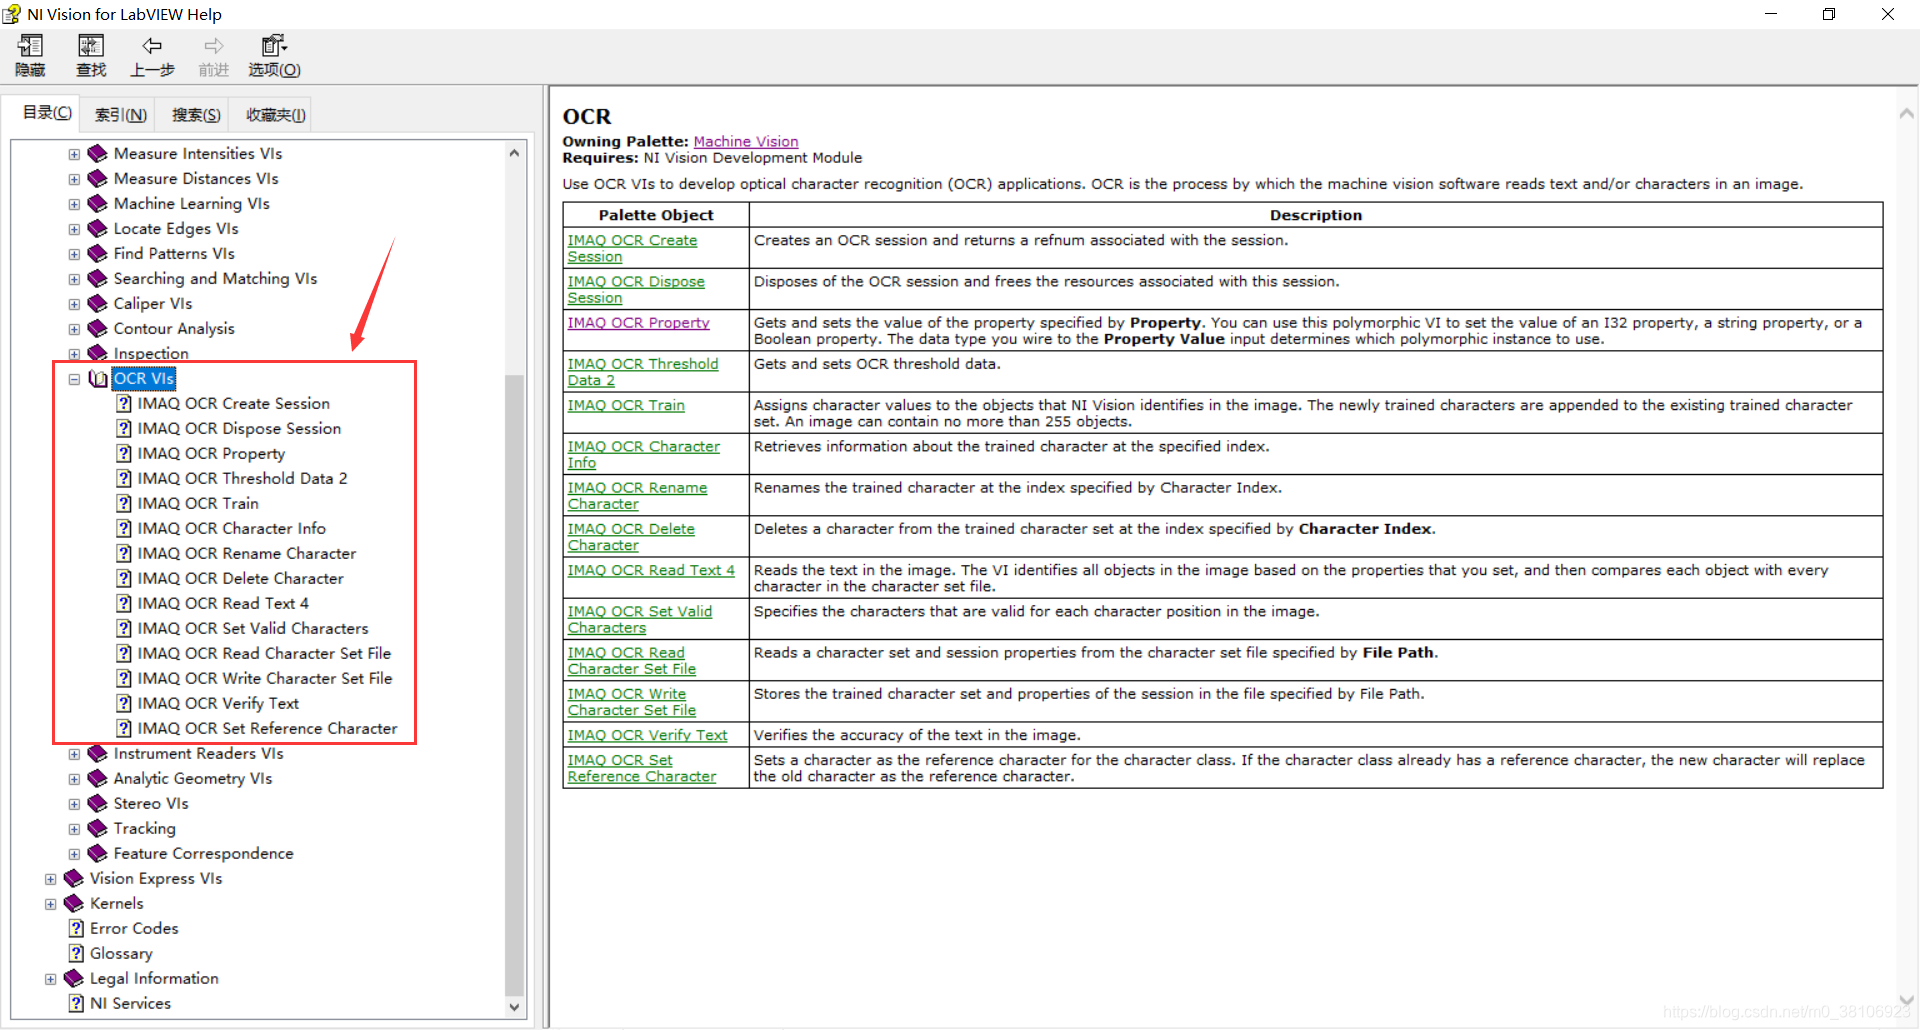
Task: Switch to the Favorites (收藏夹) tab
Action: click(x=276, y=115)
